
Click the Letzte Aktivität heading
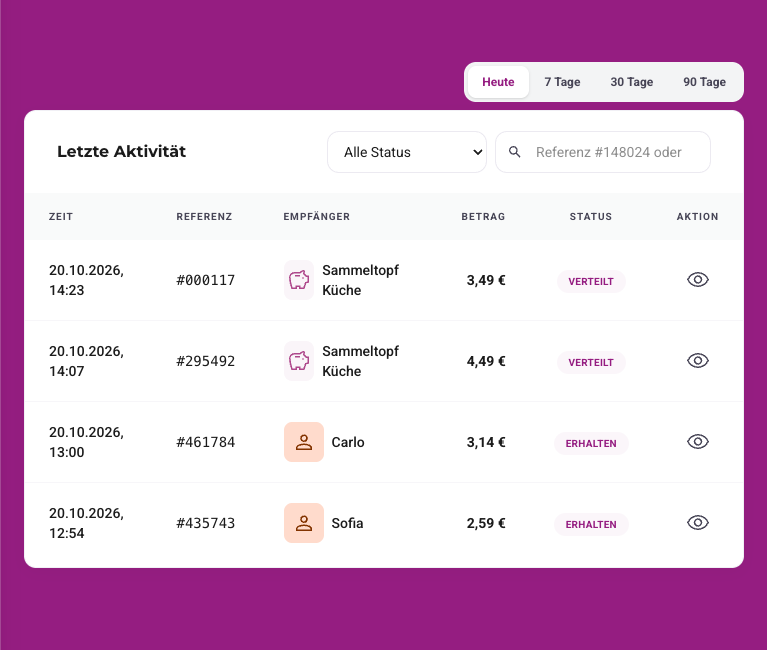point(121,152)
